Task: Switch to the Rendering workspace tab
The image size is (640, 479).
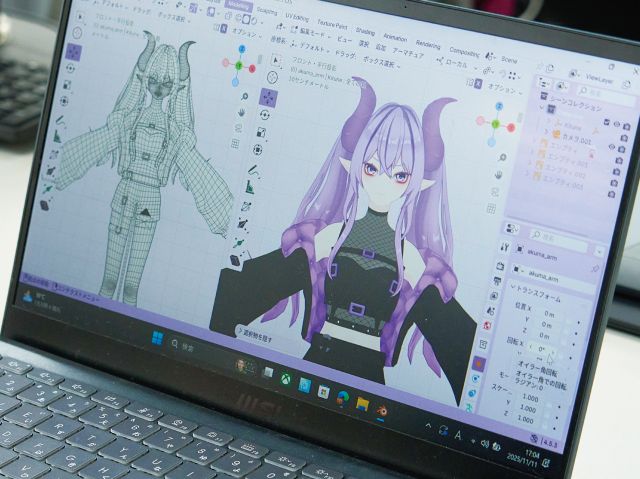Action: 428,45
